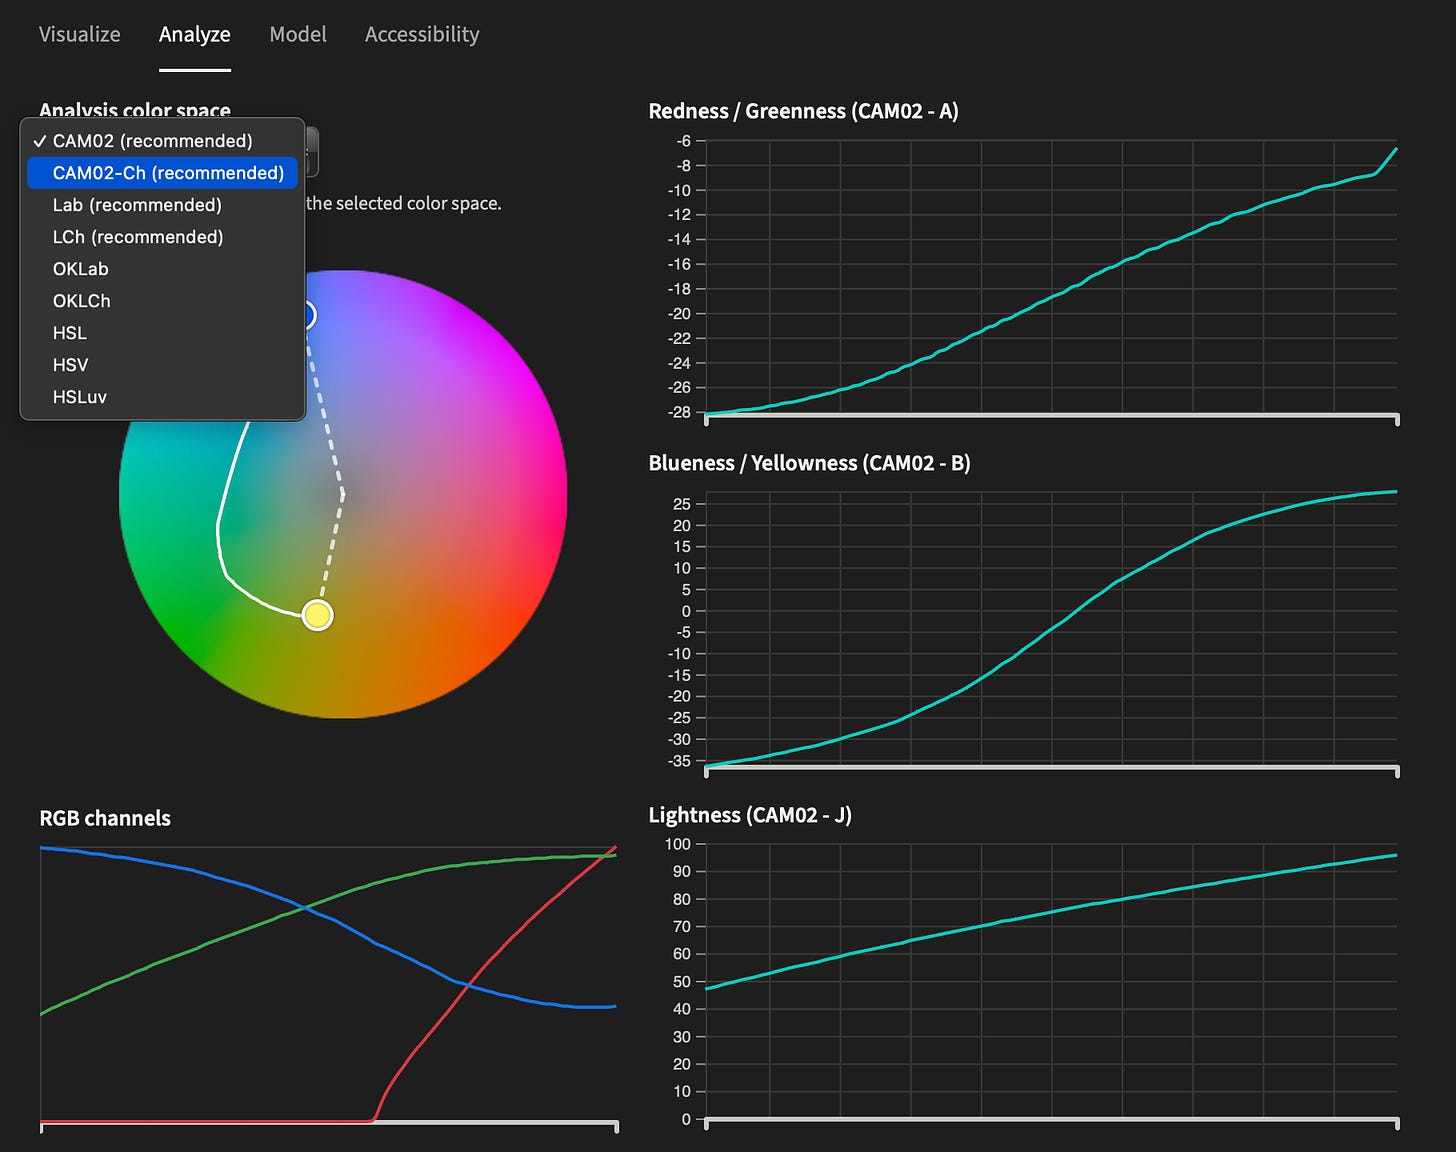This screenshot has height=1152, width=1456.
Task: Select HSLuv at the bottom of the list
Action: (x=79, y=396)
